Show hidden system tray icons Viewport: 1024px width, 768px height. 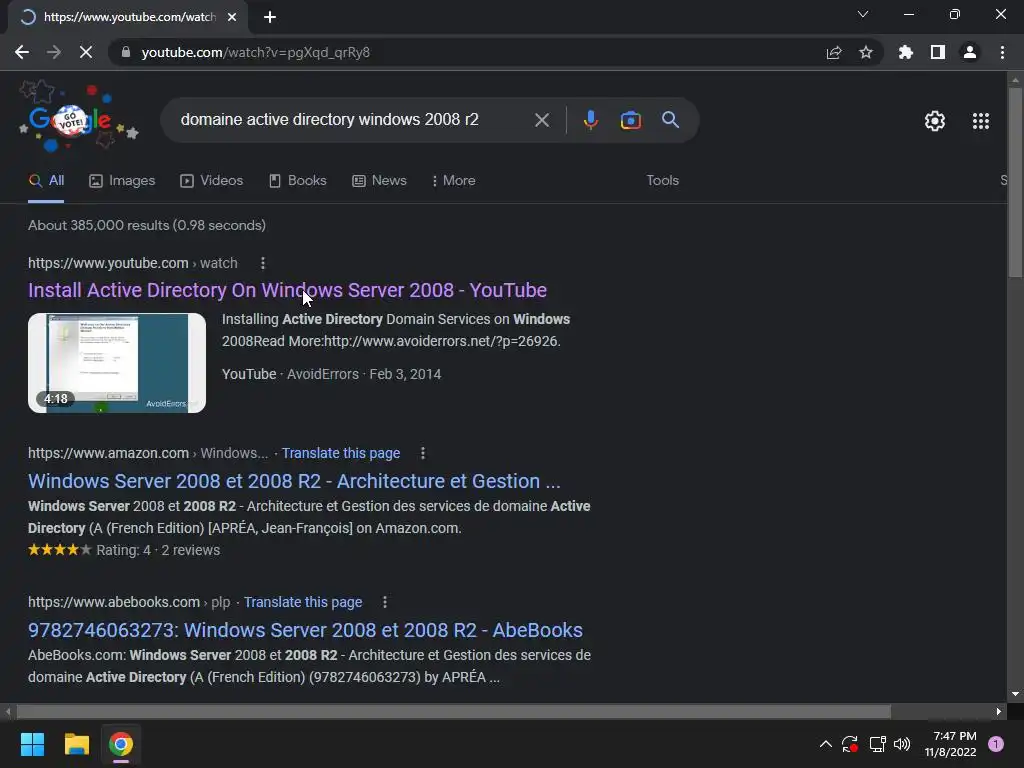[825, 744]
